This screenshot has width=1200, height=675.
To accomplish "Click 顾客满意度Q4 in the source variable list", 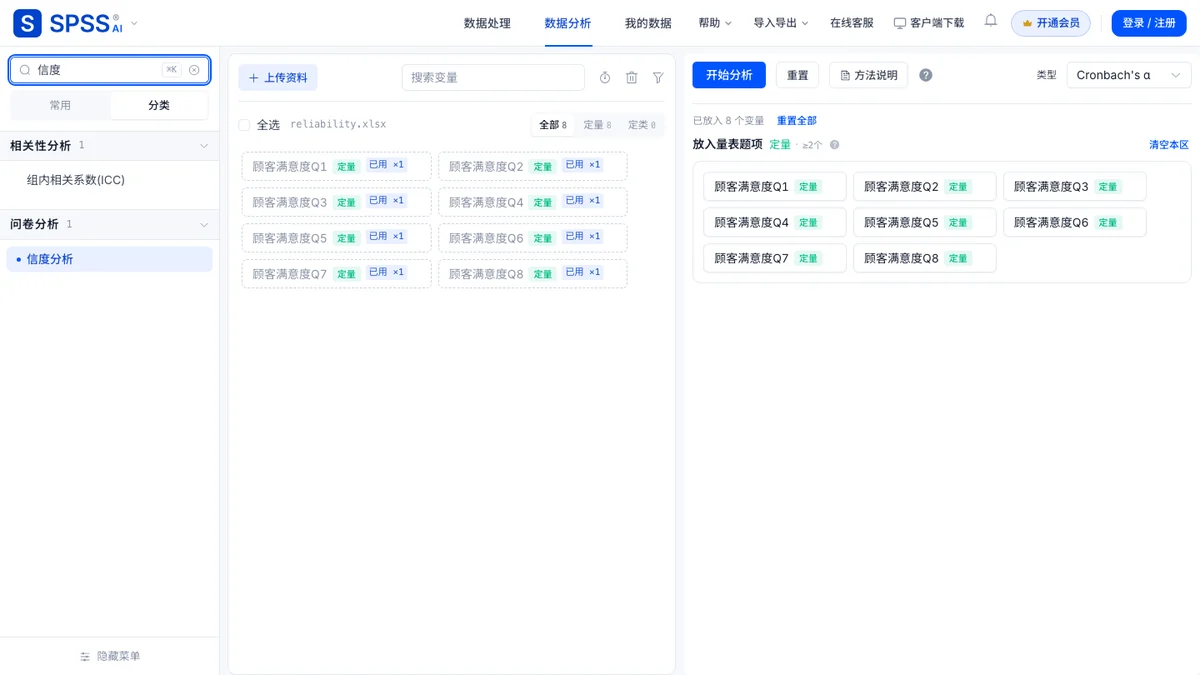I will pos(533,202).
